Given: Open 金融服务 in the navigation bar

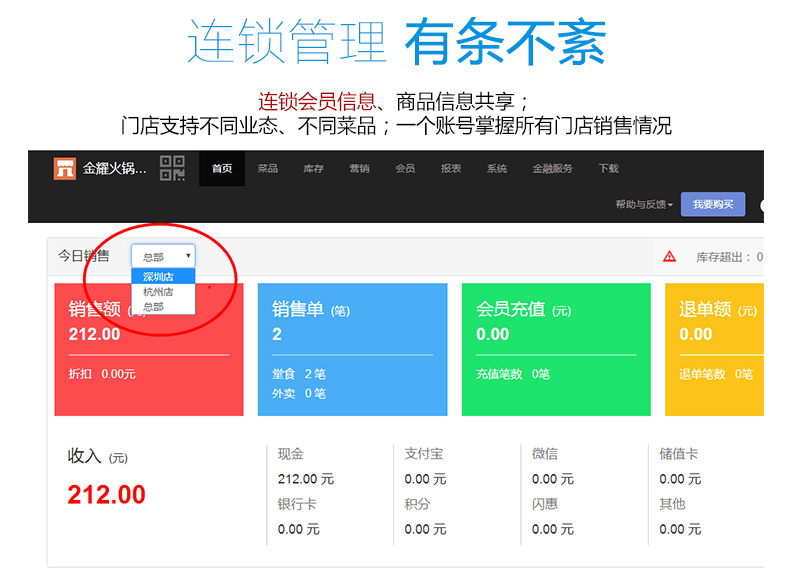Looking at the screenshot, I should coord(553,169).
